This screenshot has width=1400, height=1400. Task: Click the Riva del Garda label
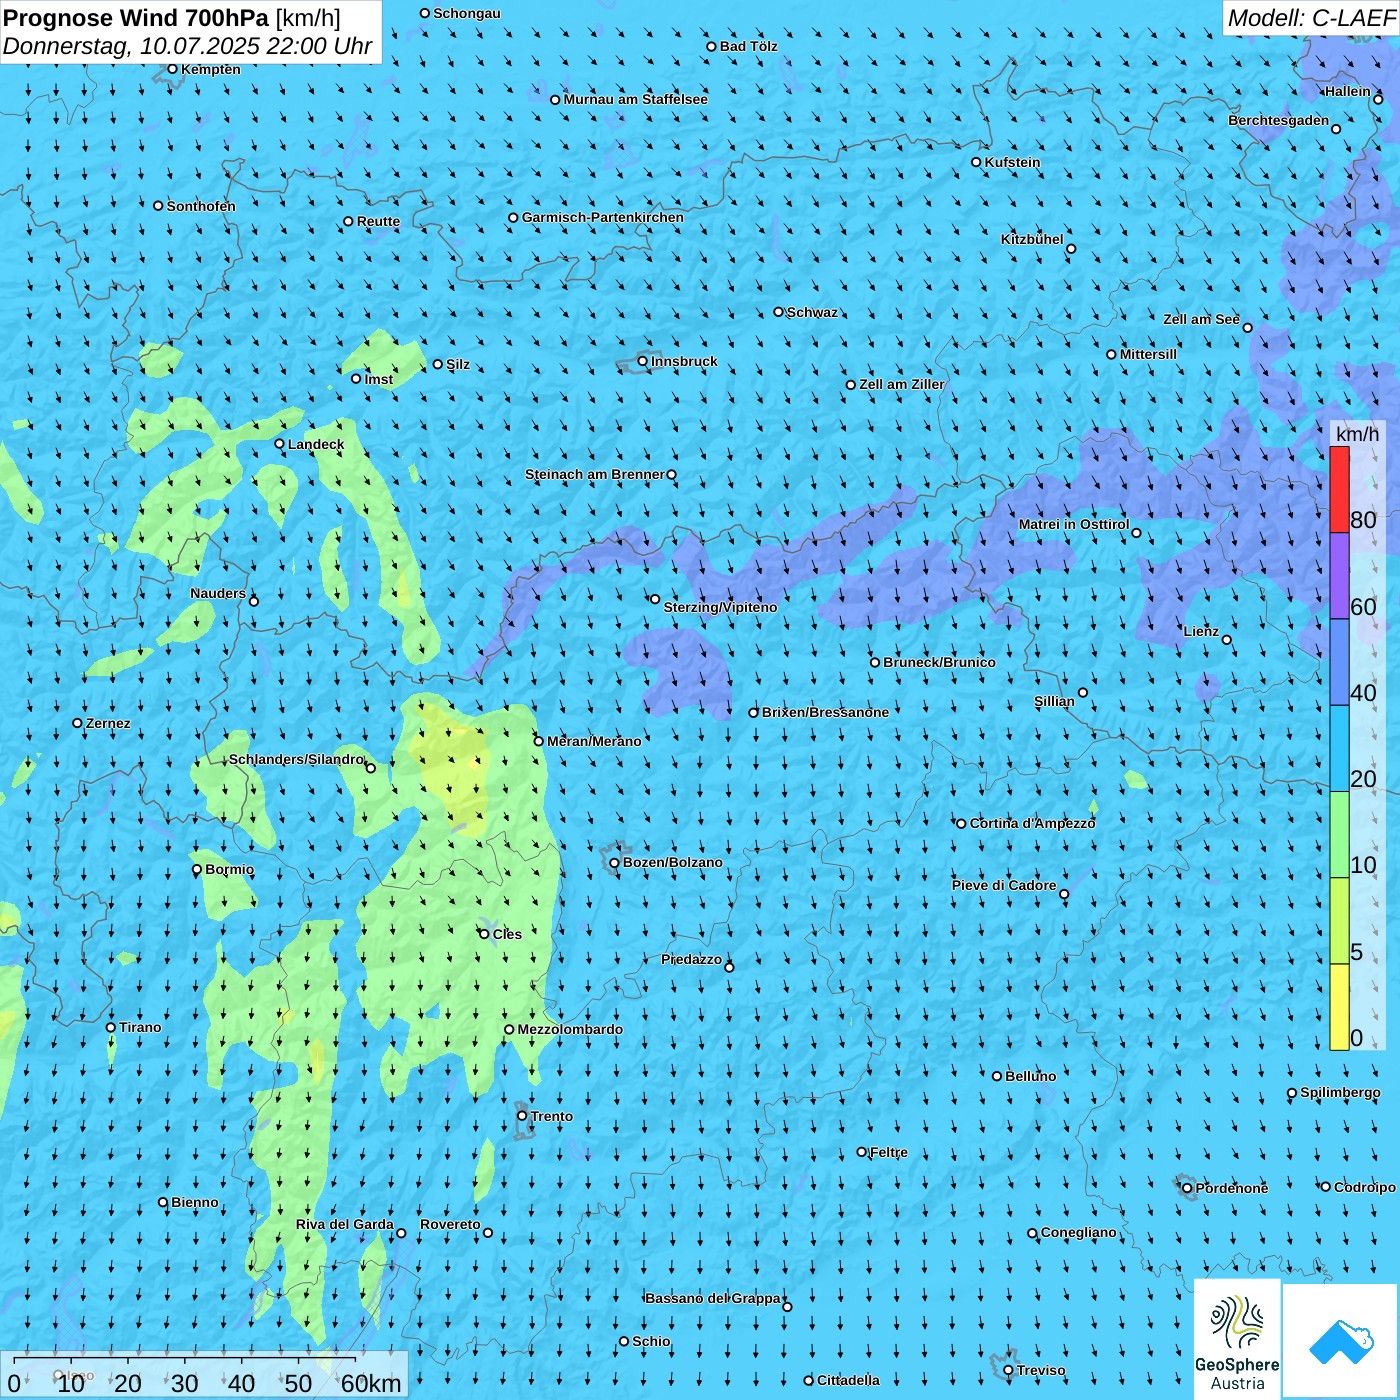pyautogui.click(x=345, y=1224)
